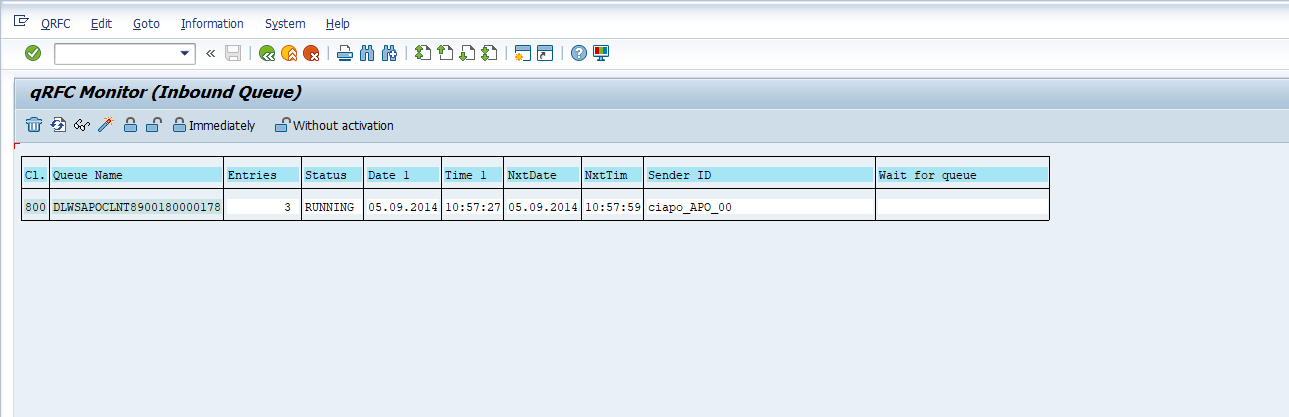Delete queue using the trash icon

pyautogui.click(x=34, y=125)
